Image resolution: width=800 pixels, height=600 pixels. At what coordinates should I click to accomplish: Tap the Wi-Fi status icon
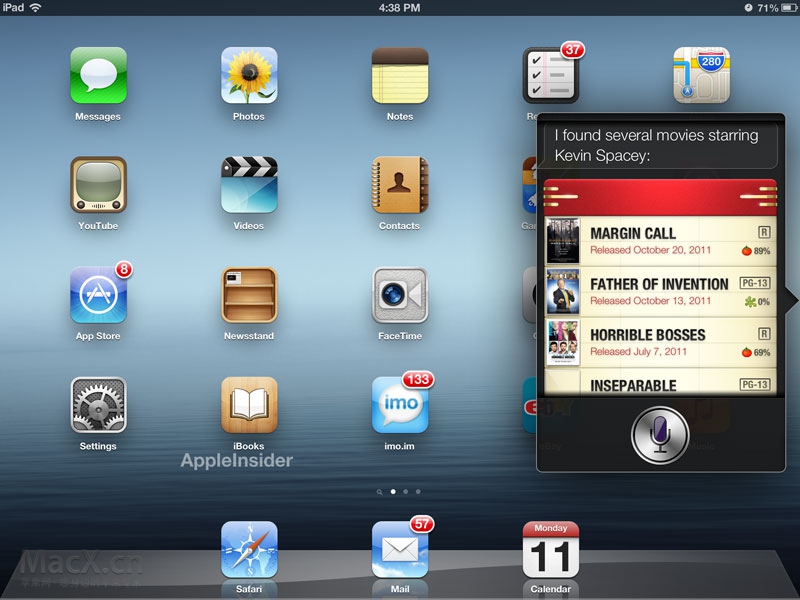35,8
